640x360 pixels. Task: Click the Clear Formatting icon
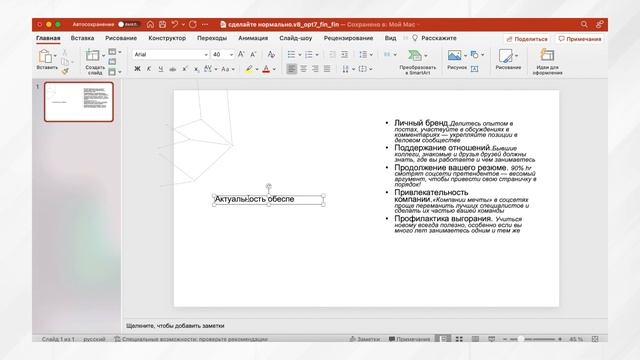(271, 54)
